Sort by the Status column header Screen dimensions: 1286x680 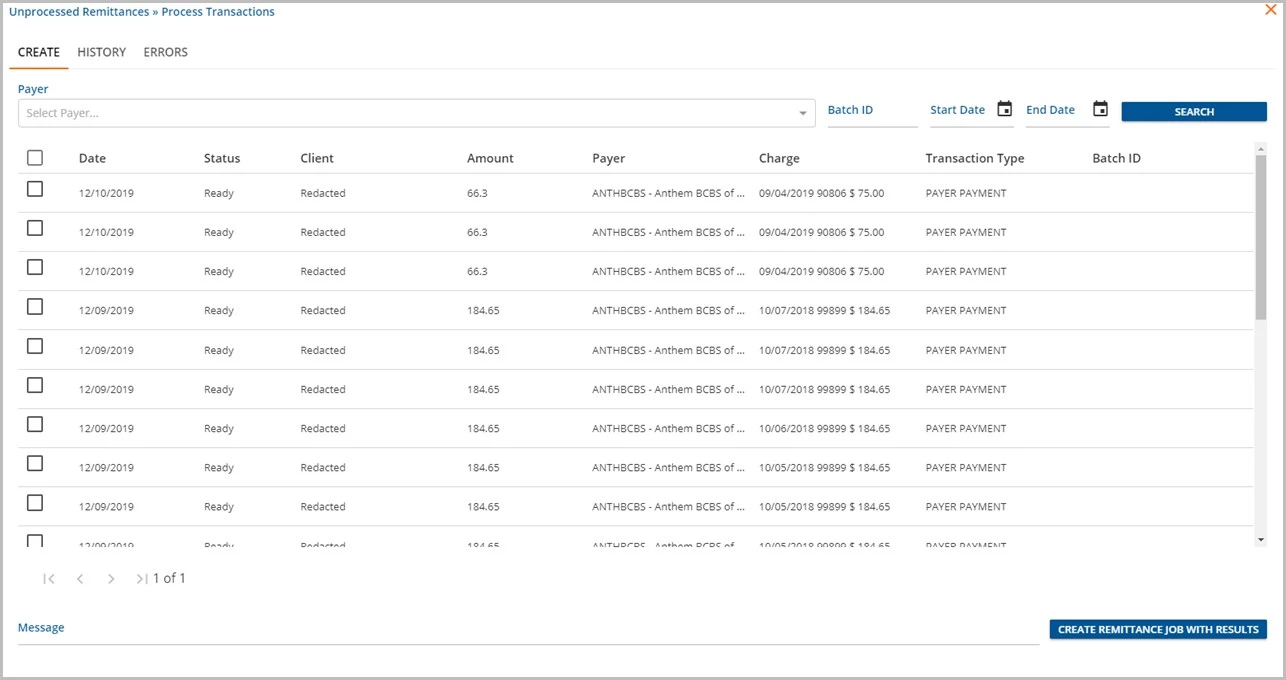point(222,158)
